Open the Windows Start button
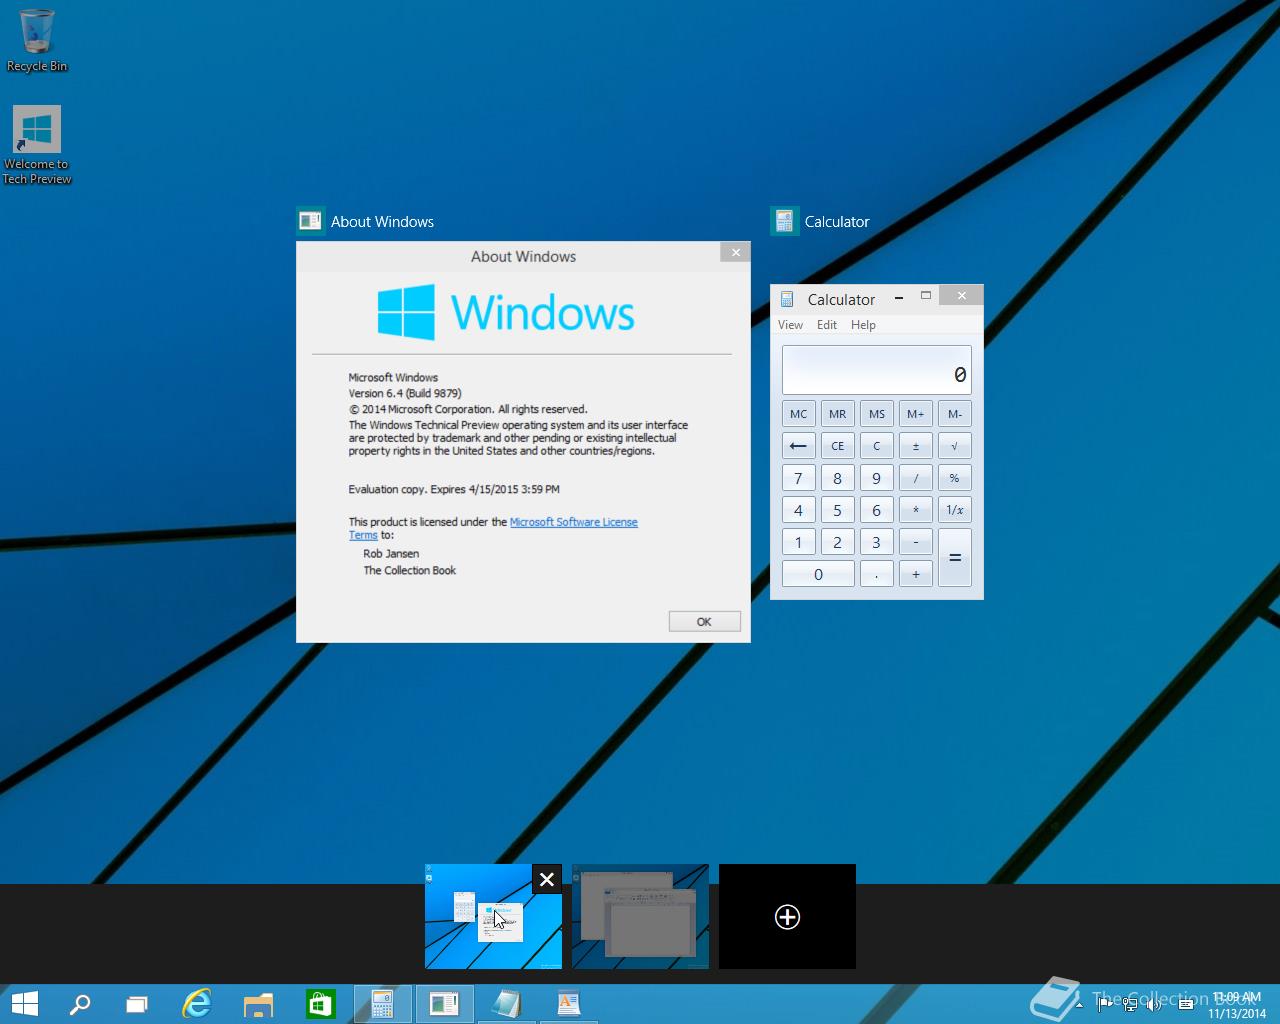 pos(24,1004)
